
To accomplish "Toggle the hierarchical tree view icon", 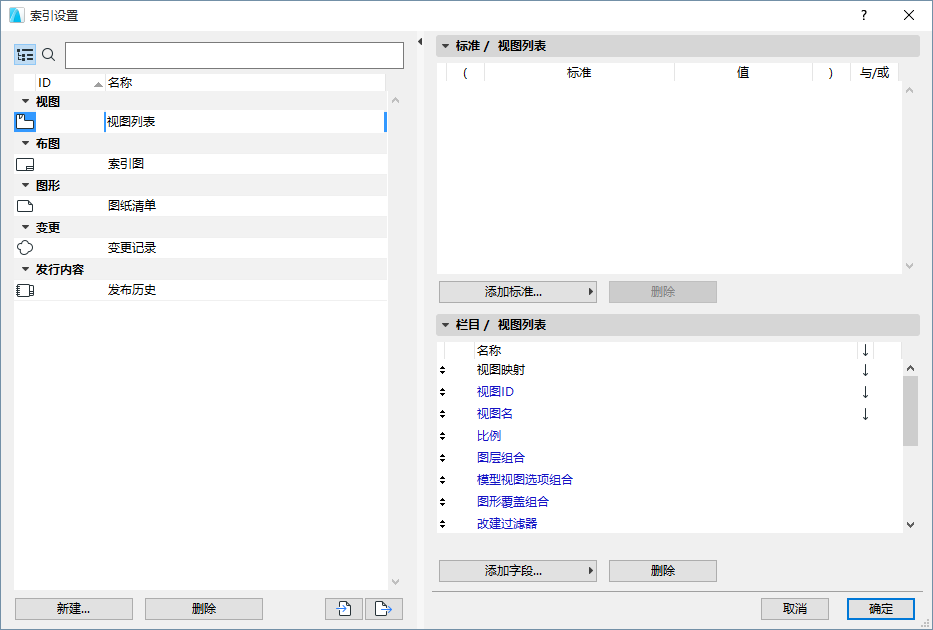I will click(25, 54).
